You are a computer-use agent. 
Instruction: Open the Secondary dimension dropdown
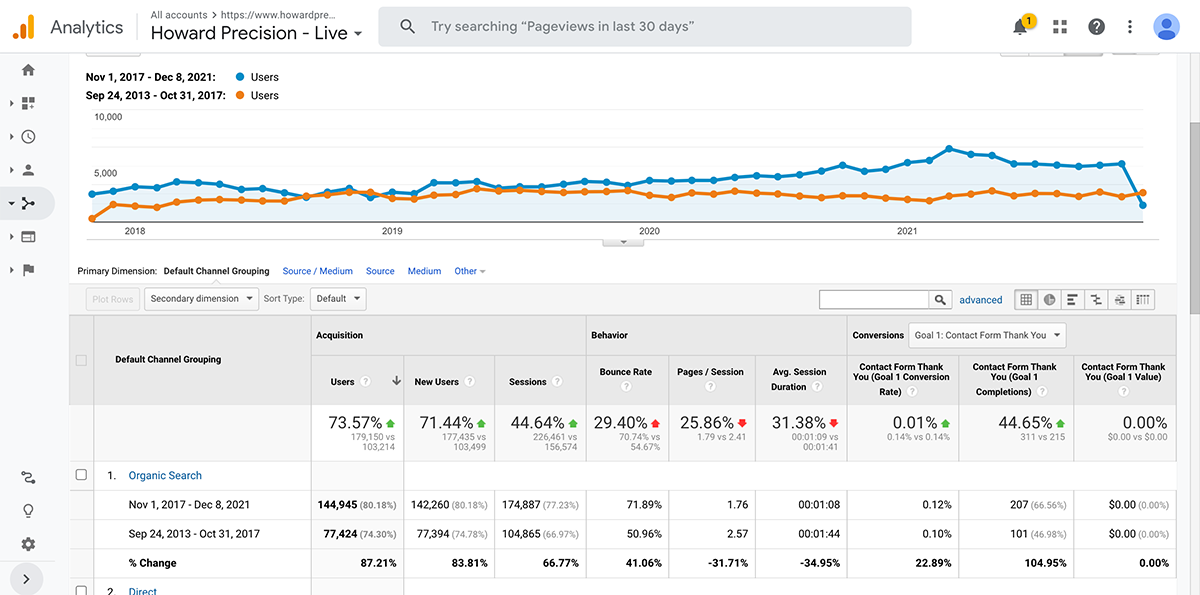[x=201, y=298]
